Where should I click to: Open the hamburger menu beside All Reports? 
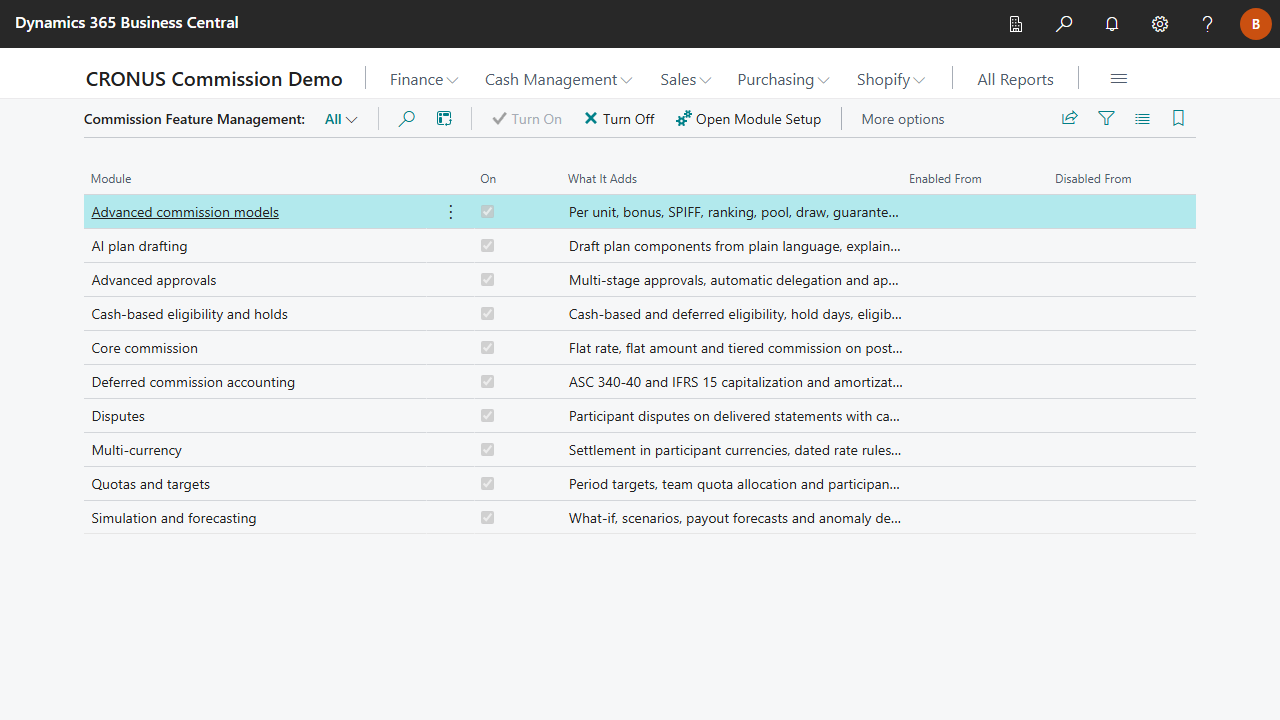coord(1119,79)
